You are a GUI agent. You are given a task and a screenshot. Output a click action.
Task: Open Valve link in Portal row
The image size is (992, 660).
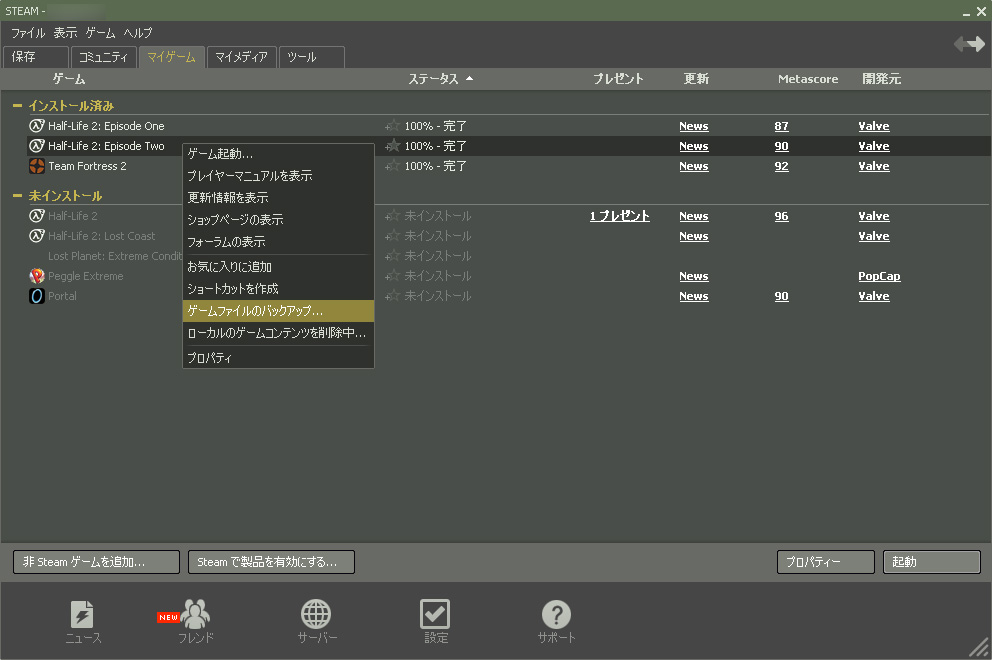coord(874,296)
